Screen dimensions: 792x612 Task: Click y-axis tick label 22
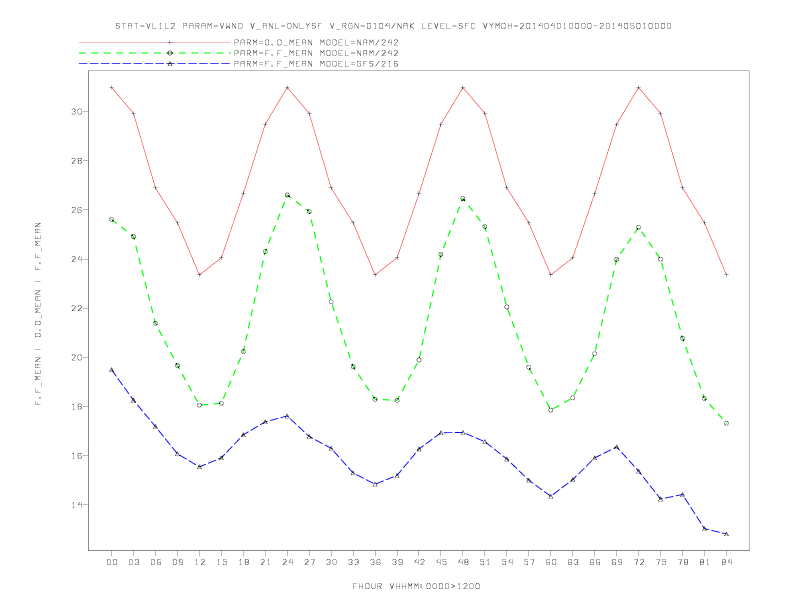click(77, 308)
